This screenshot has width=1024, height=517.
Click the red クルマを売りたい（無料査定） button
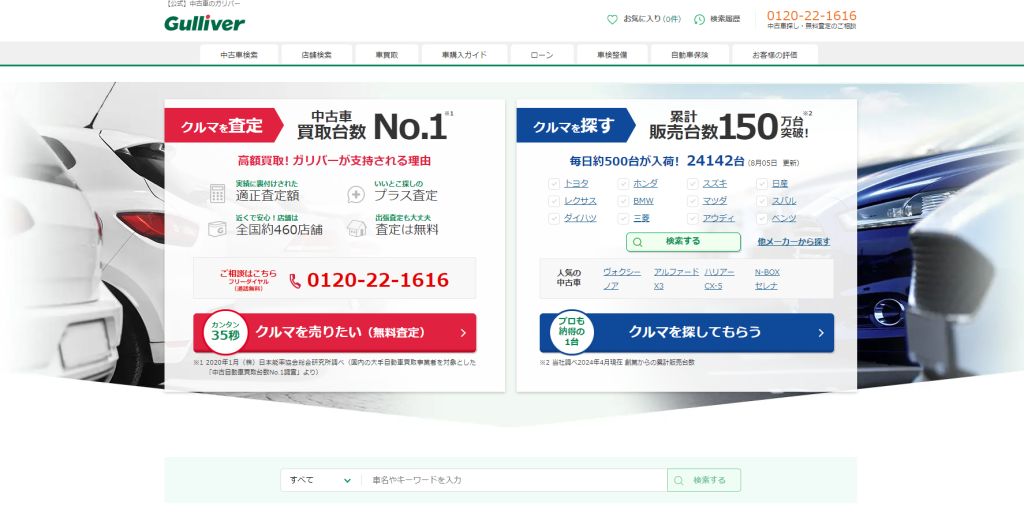point(334,333)
